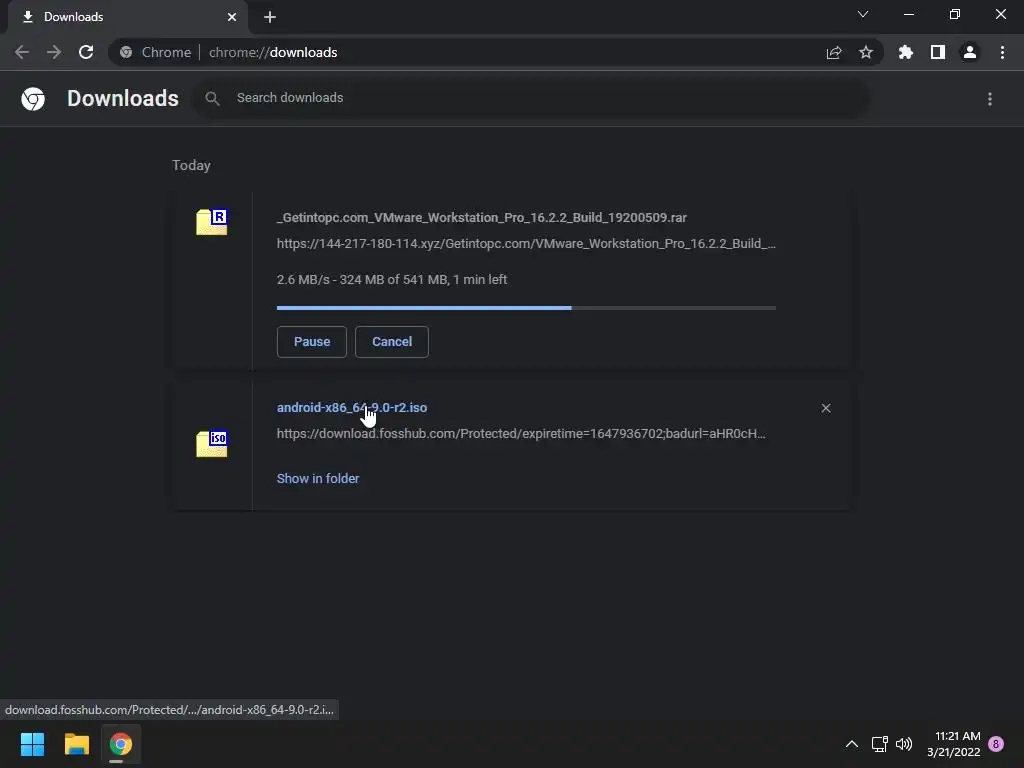Open the Windows Start menu
This screenshot has width=1024, height=768.
pyautogui.click(x=33, y=744)
